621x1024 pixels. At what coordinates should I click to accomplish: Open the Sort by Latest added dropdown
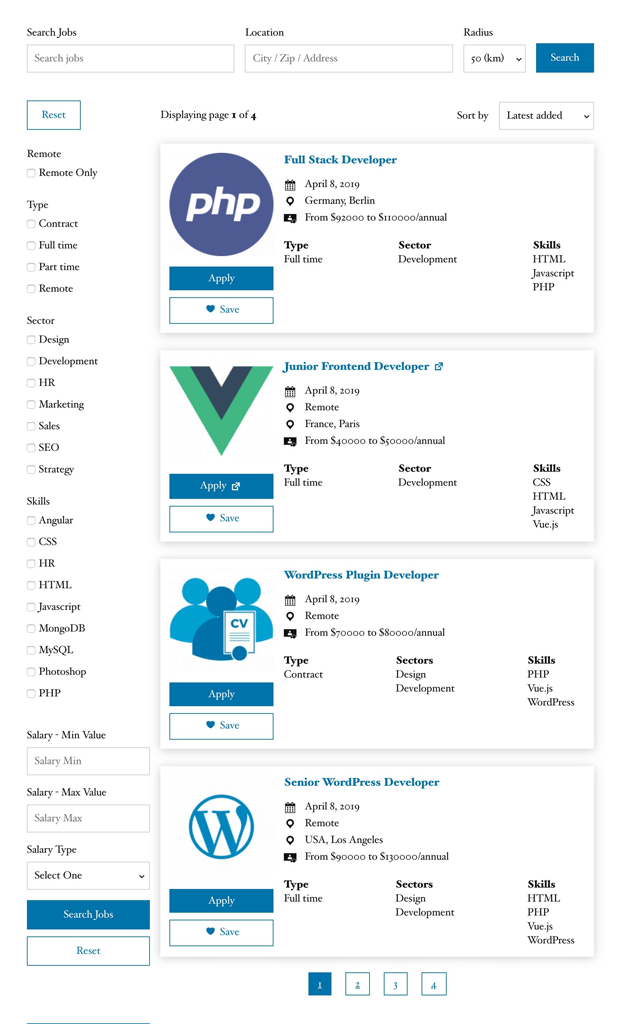546,115
